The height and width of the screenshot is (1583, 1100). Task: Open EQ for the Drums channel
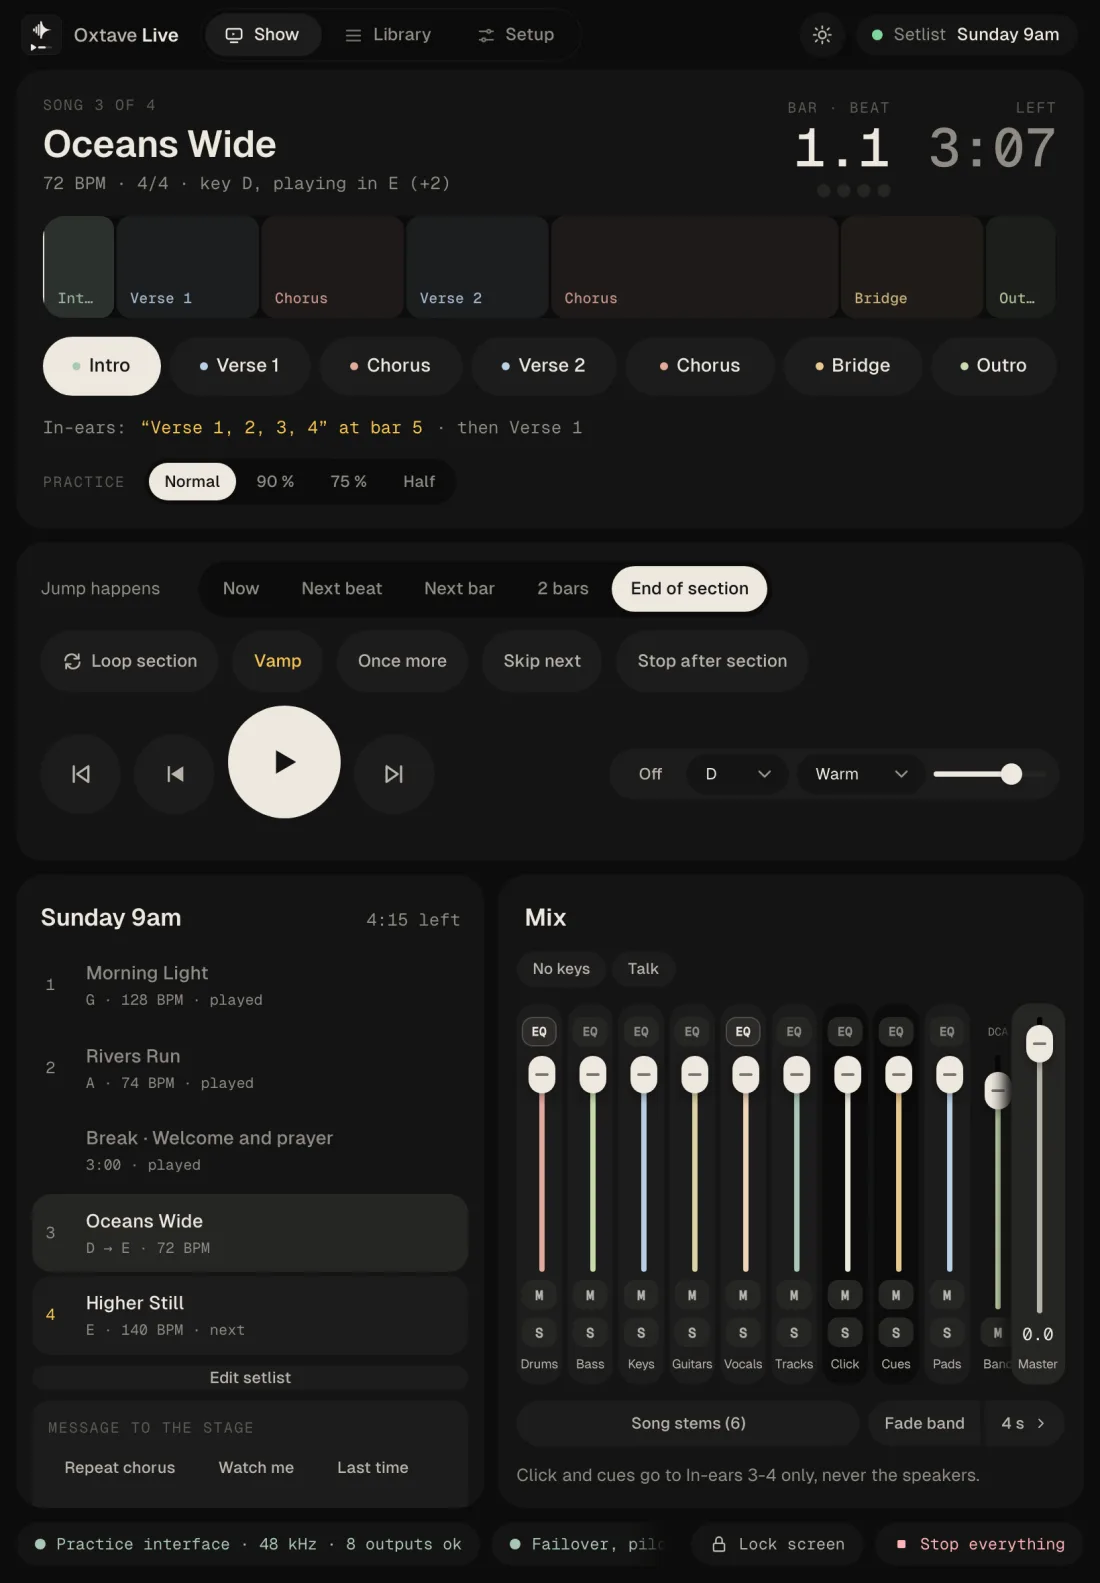coord(539,1031)
